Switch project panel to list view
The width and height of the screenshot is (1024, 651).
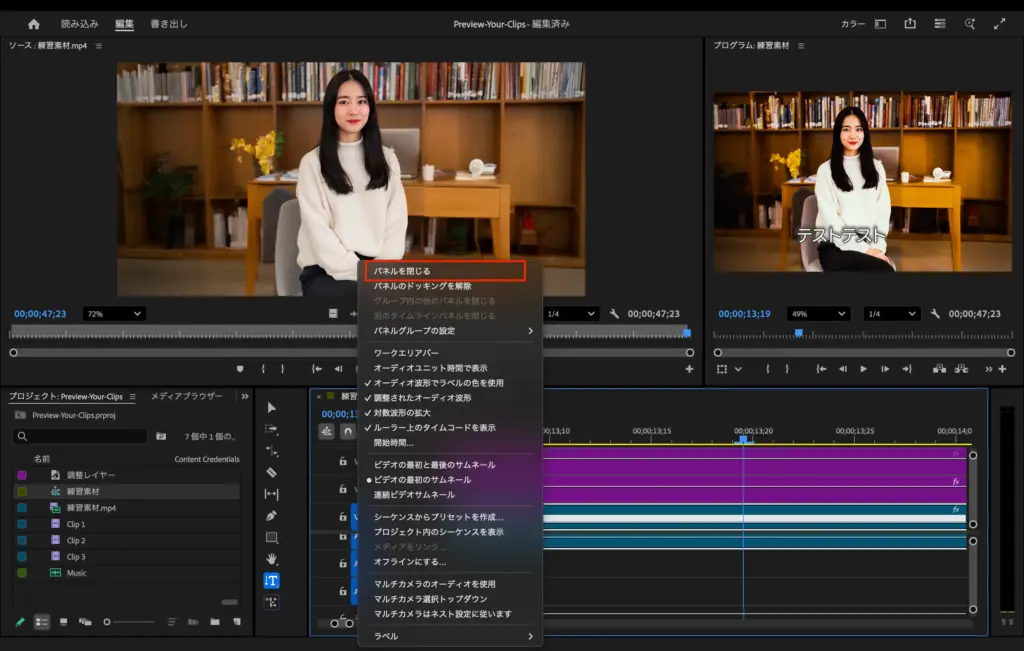42,622
